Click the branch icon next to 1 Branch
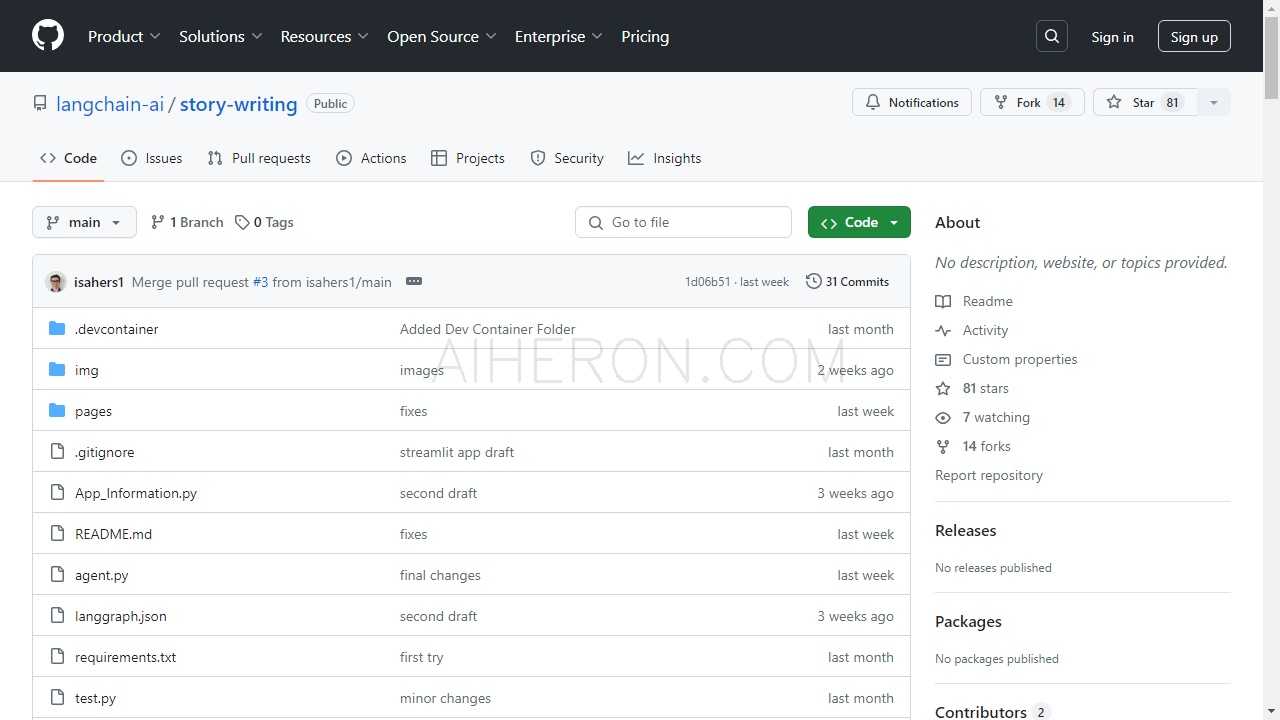The image size is (1280, 720). pos(158,222)
